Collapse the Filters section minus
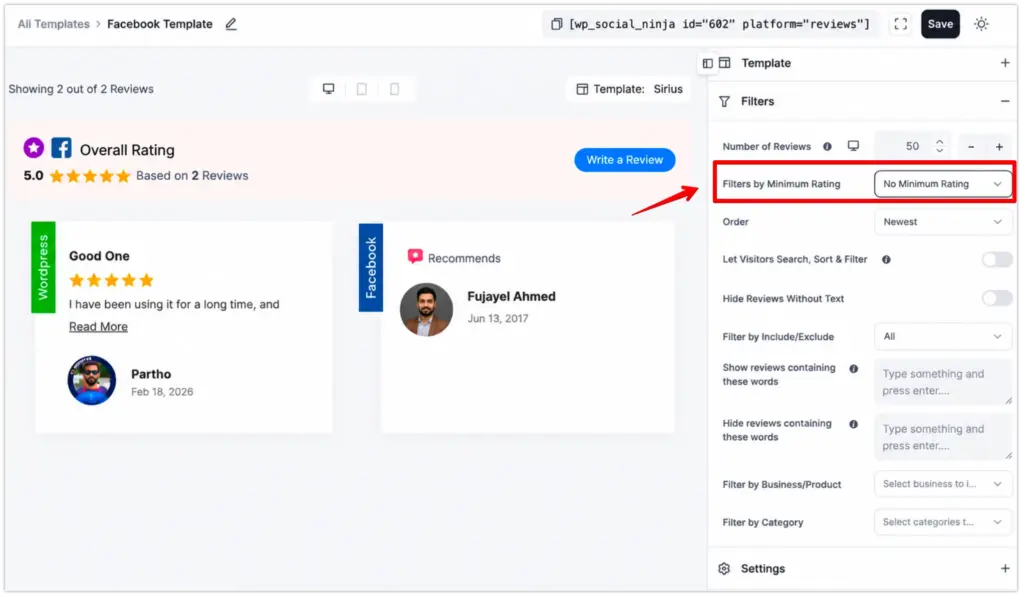Image resolution: width=1024 pixels, height=596 pixels. (x=1006, y=102)
